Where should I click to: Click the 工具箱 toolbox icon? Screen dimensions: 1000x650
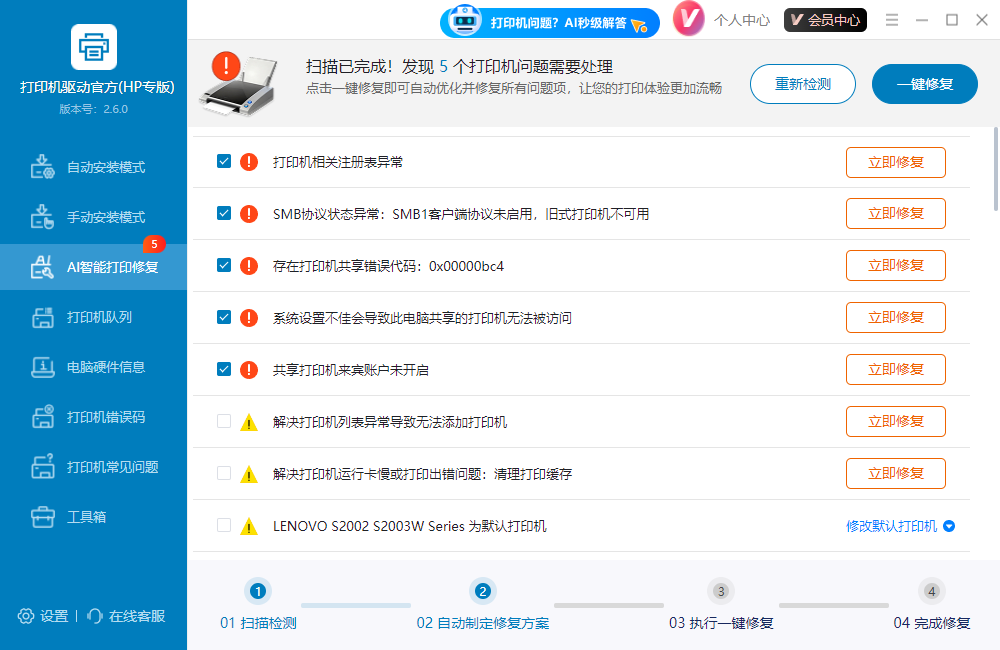click(42, 517)
